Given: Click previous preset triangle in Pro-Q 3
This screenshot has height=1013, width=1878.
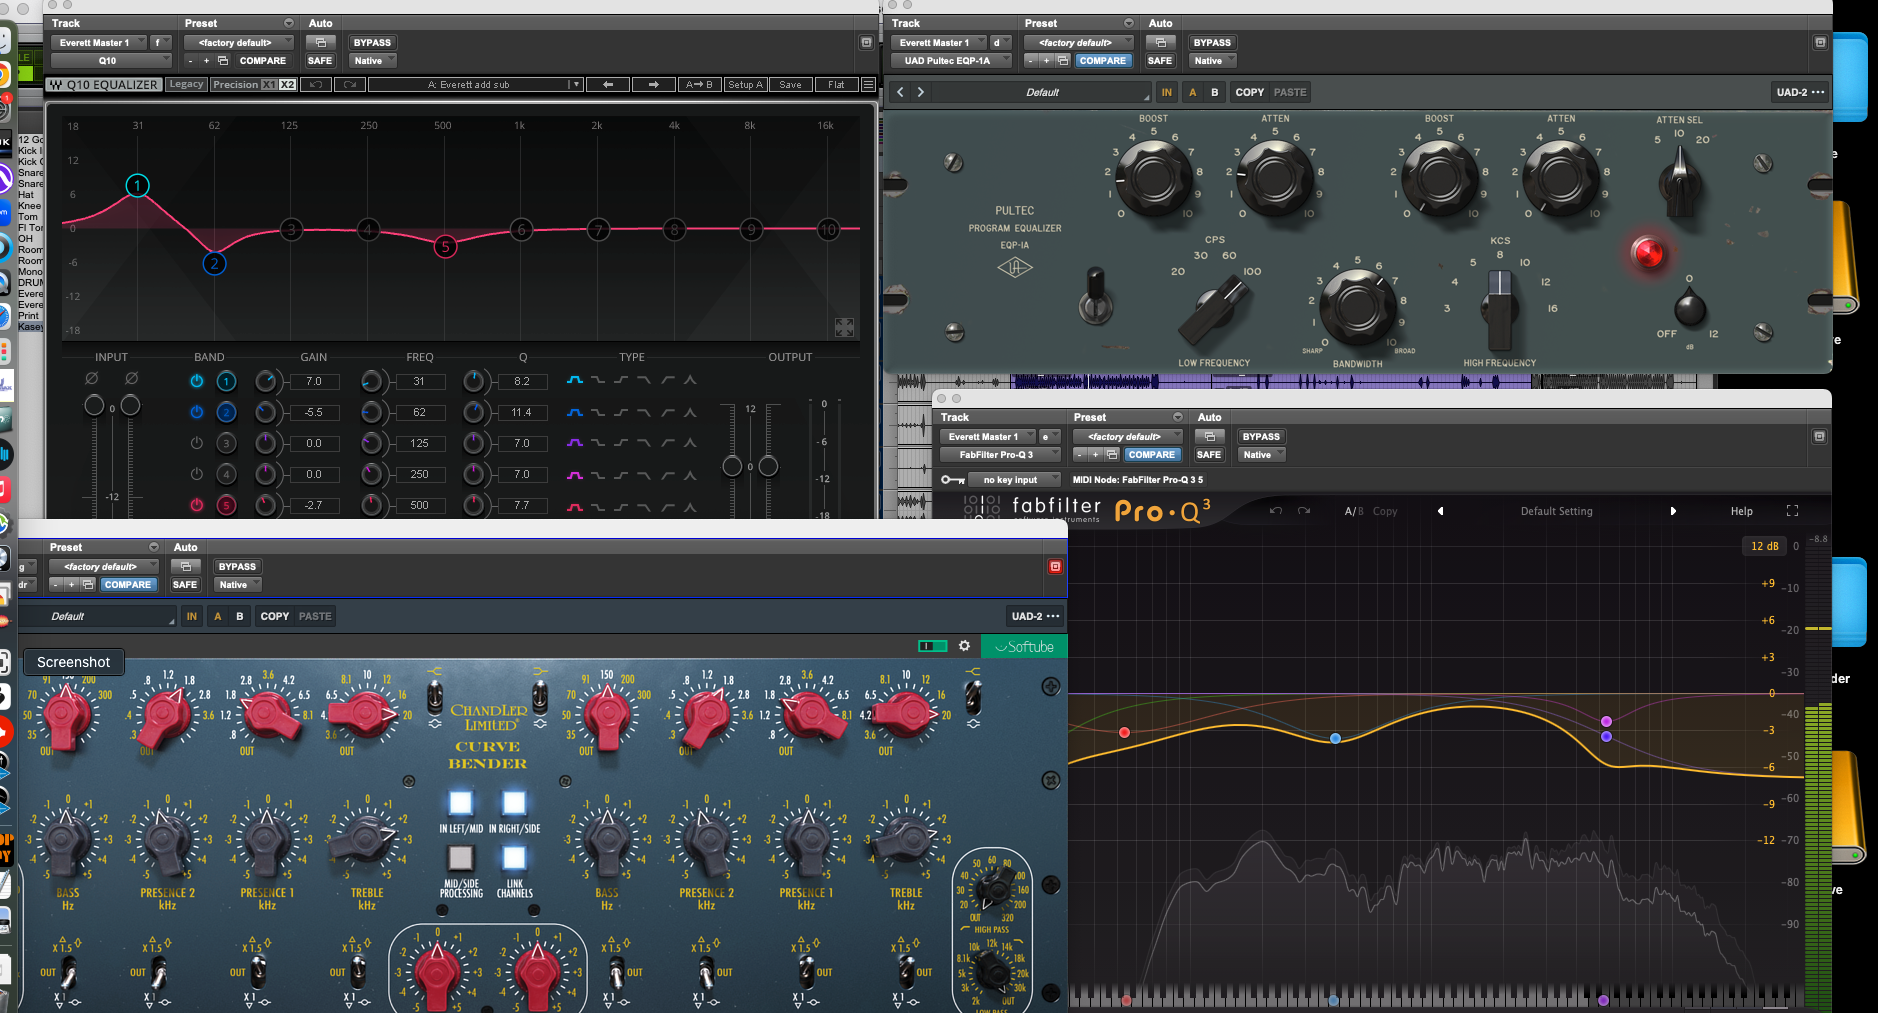Looking at the screenshot, I should (1441, 511).
